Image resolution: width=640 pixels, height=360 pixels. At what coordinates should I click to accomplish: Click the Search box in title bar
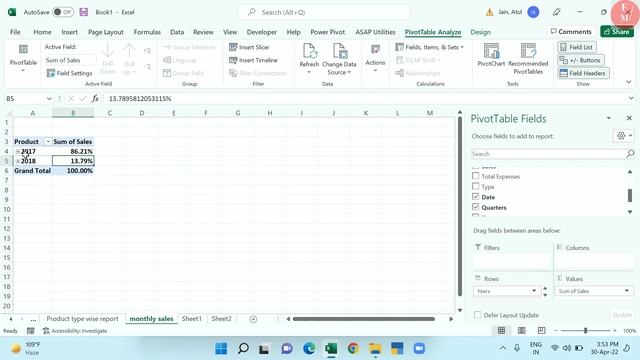pyautogui.click(x=324, y=12)
